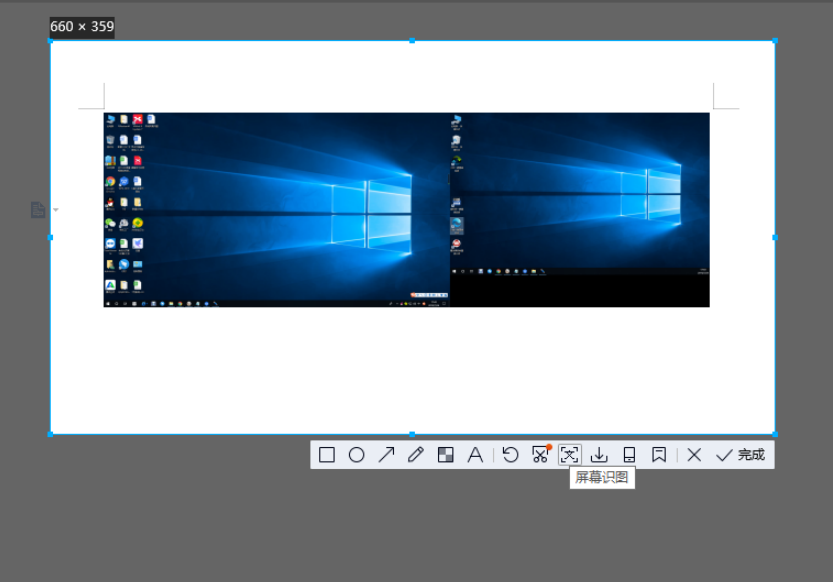Click the scissors icon with red dot
The height and width of the screenshot is (582, 833).
[x=541, y=455]
